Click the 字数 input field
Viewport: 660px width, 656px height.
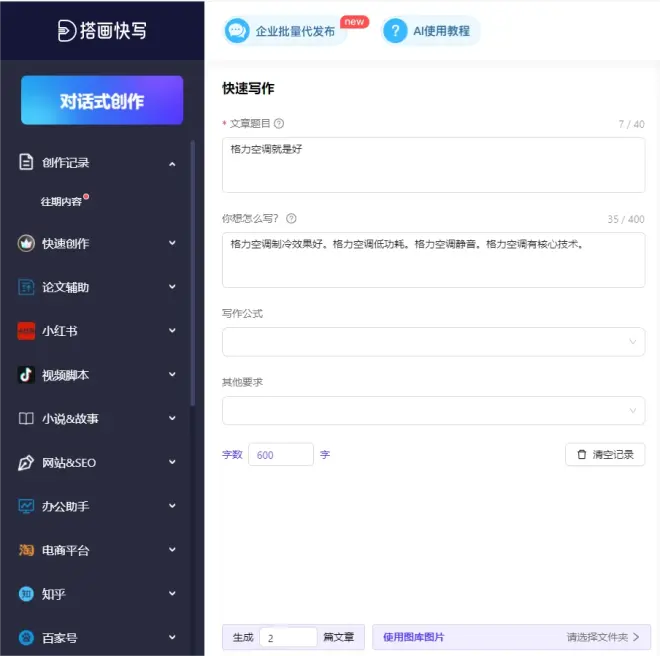pos(280,455)
